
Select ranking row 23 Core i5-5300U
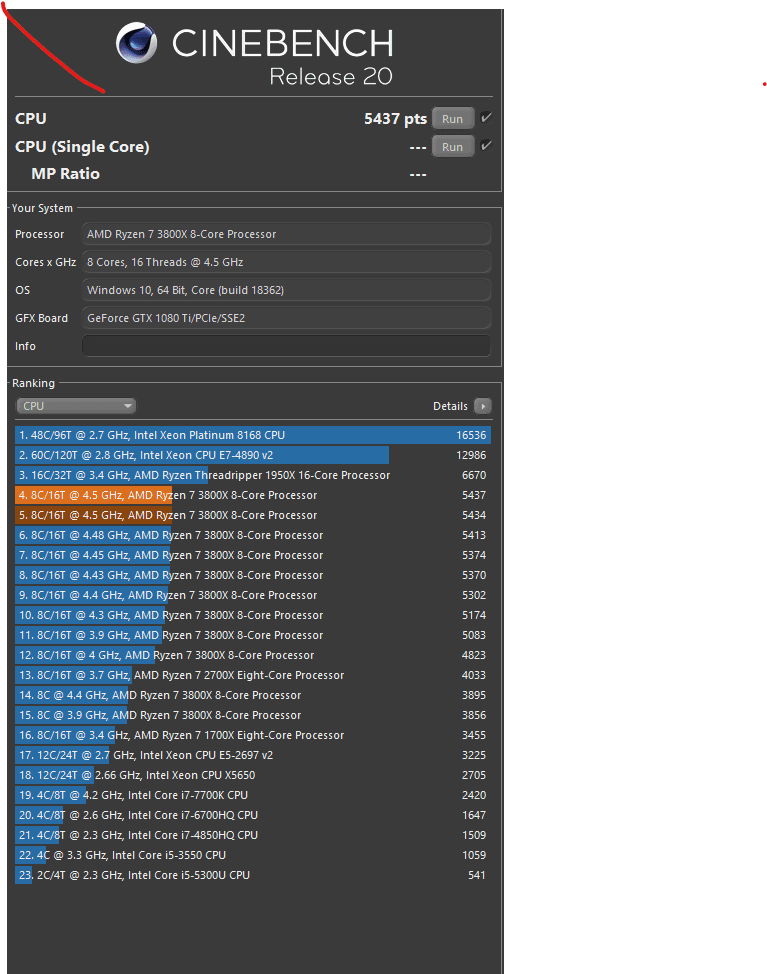coord(253,875)
